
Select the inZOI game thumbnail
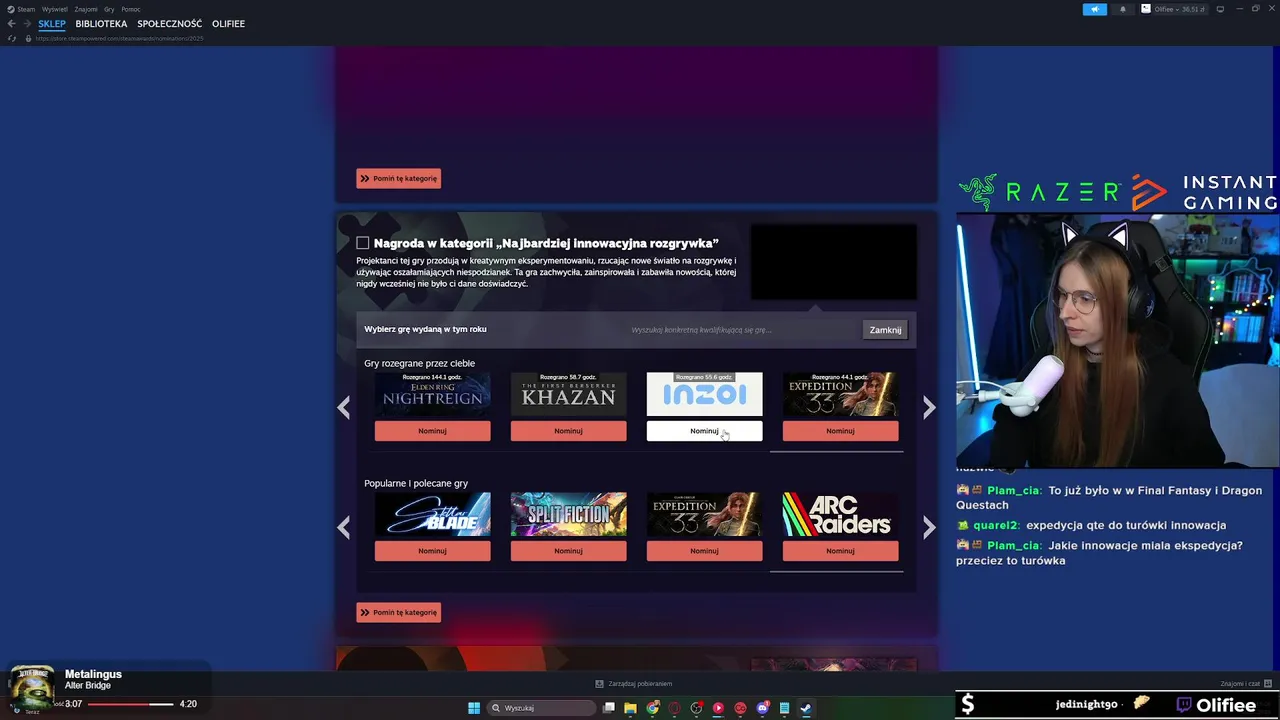point(704,394)
